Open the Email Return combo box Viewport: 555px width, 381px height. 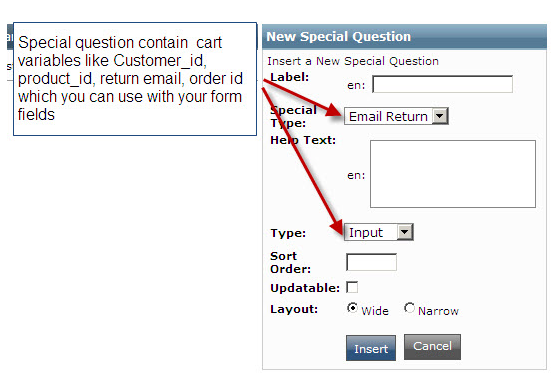tap(396, 116)
